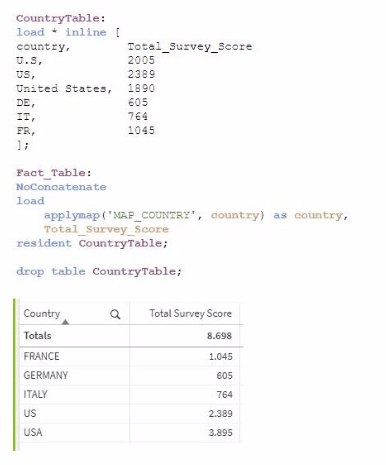
Task: Click the 1.045 score for FRANCE
Action: coord(220,357)
